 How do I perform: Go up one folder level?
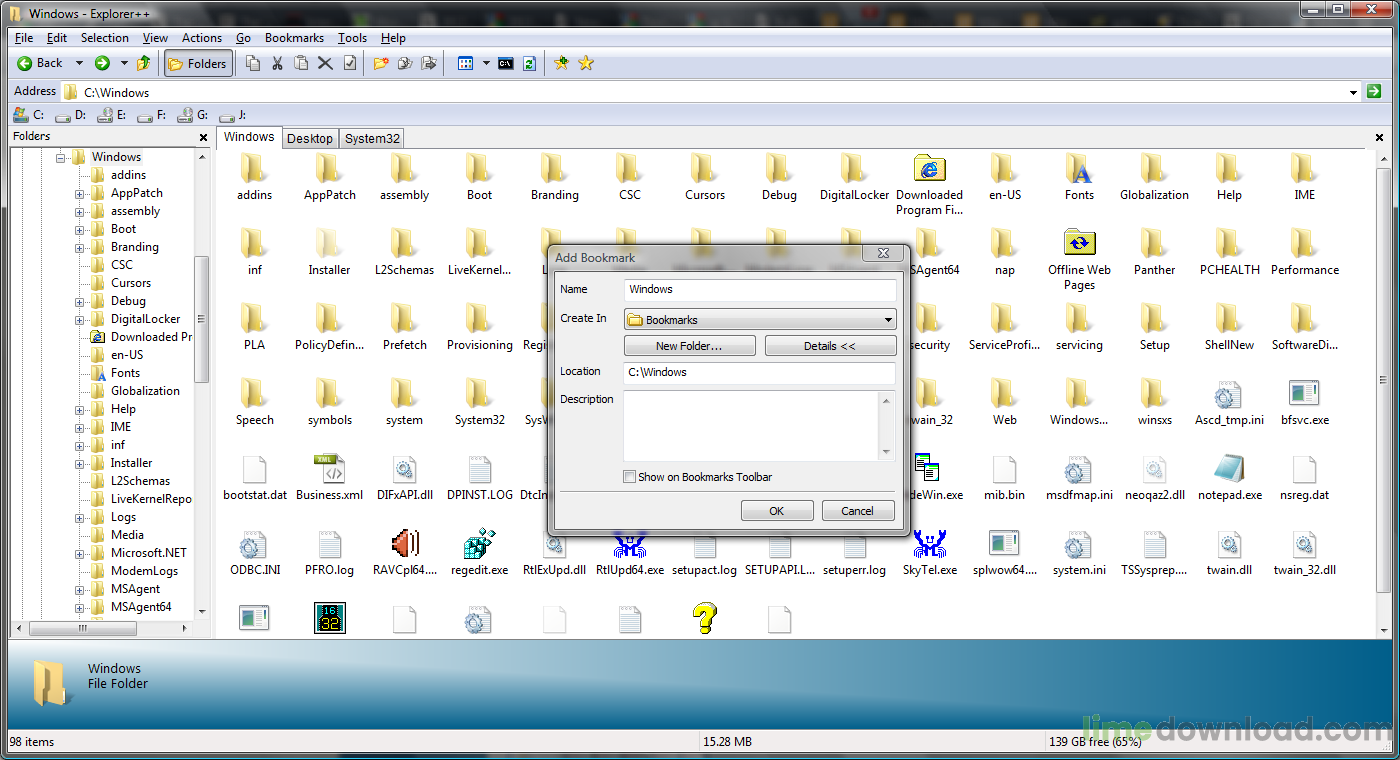pos(144,63)
